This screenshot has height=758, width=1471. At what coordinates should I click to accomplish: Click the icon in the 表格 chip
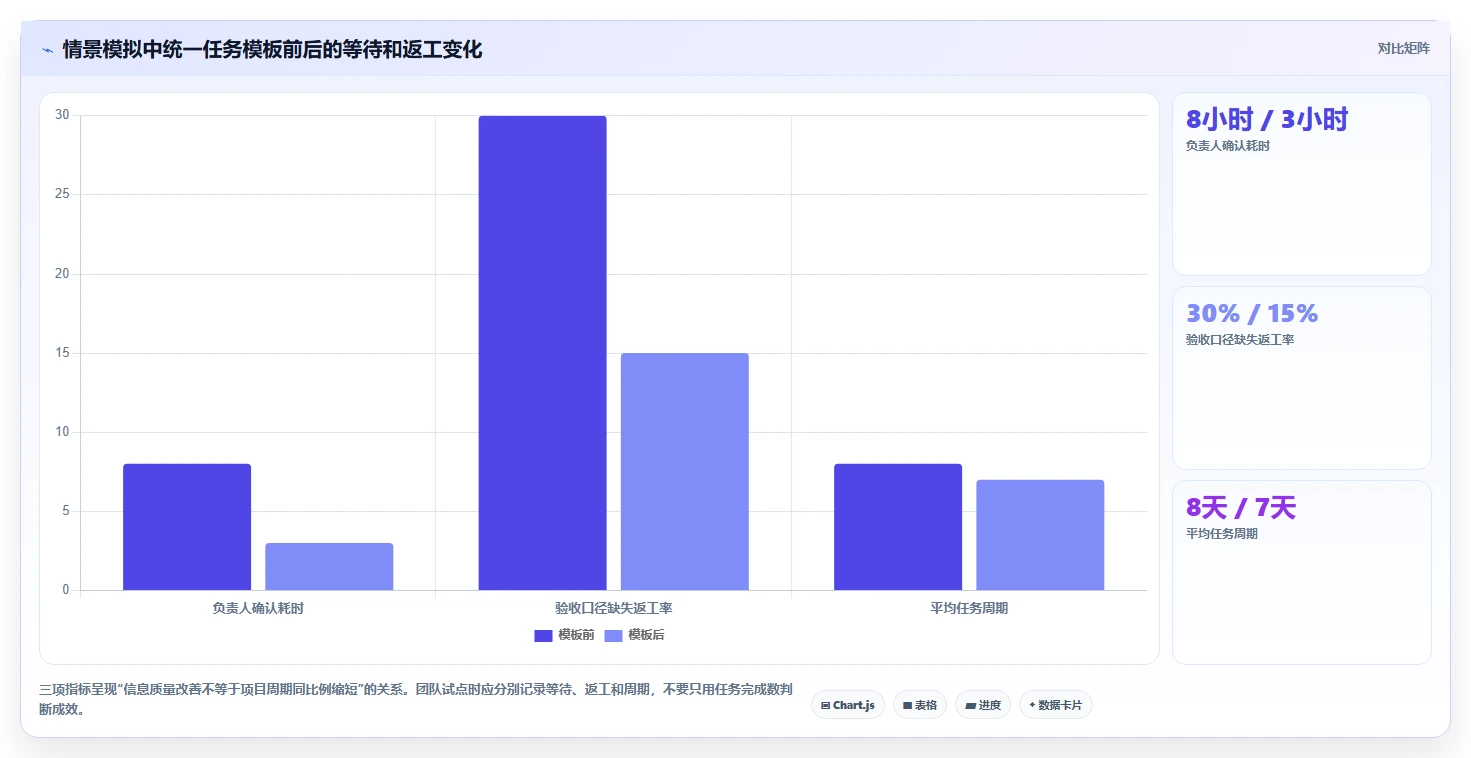907,705
